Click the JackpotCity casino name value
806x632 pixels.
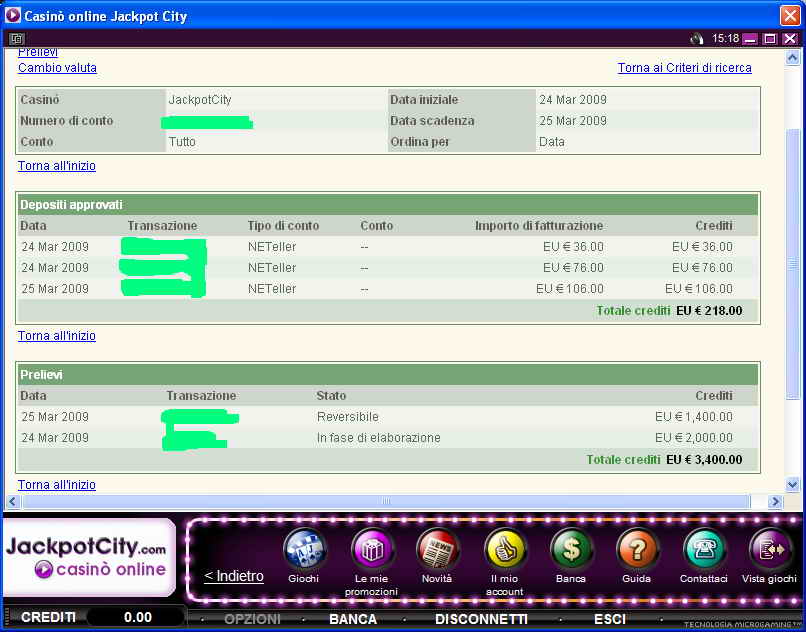[x=200, y=100]
